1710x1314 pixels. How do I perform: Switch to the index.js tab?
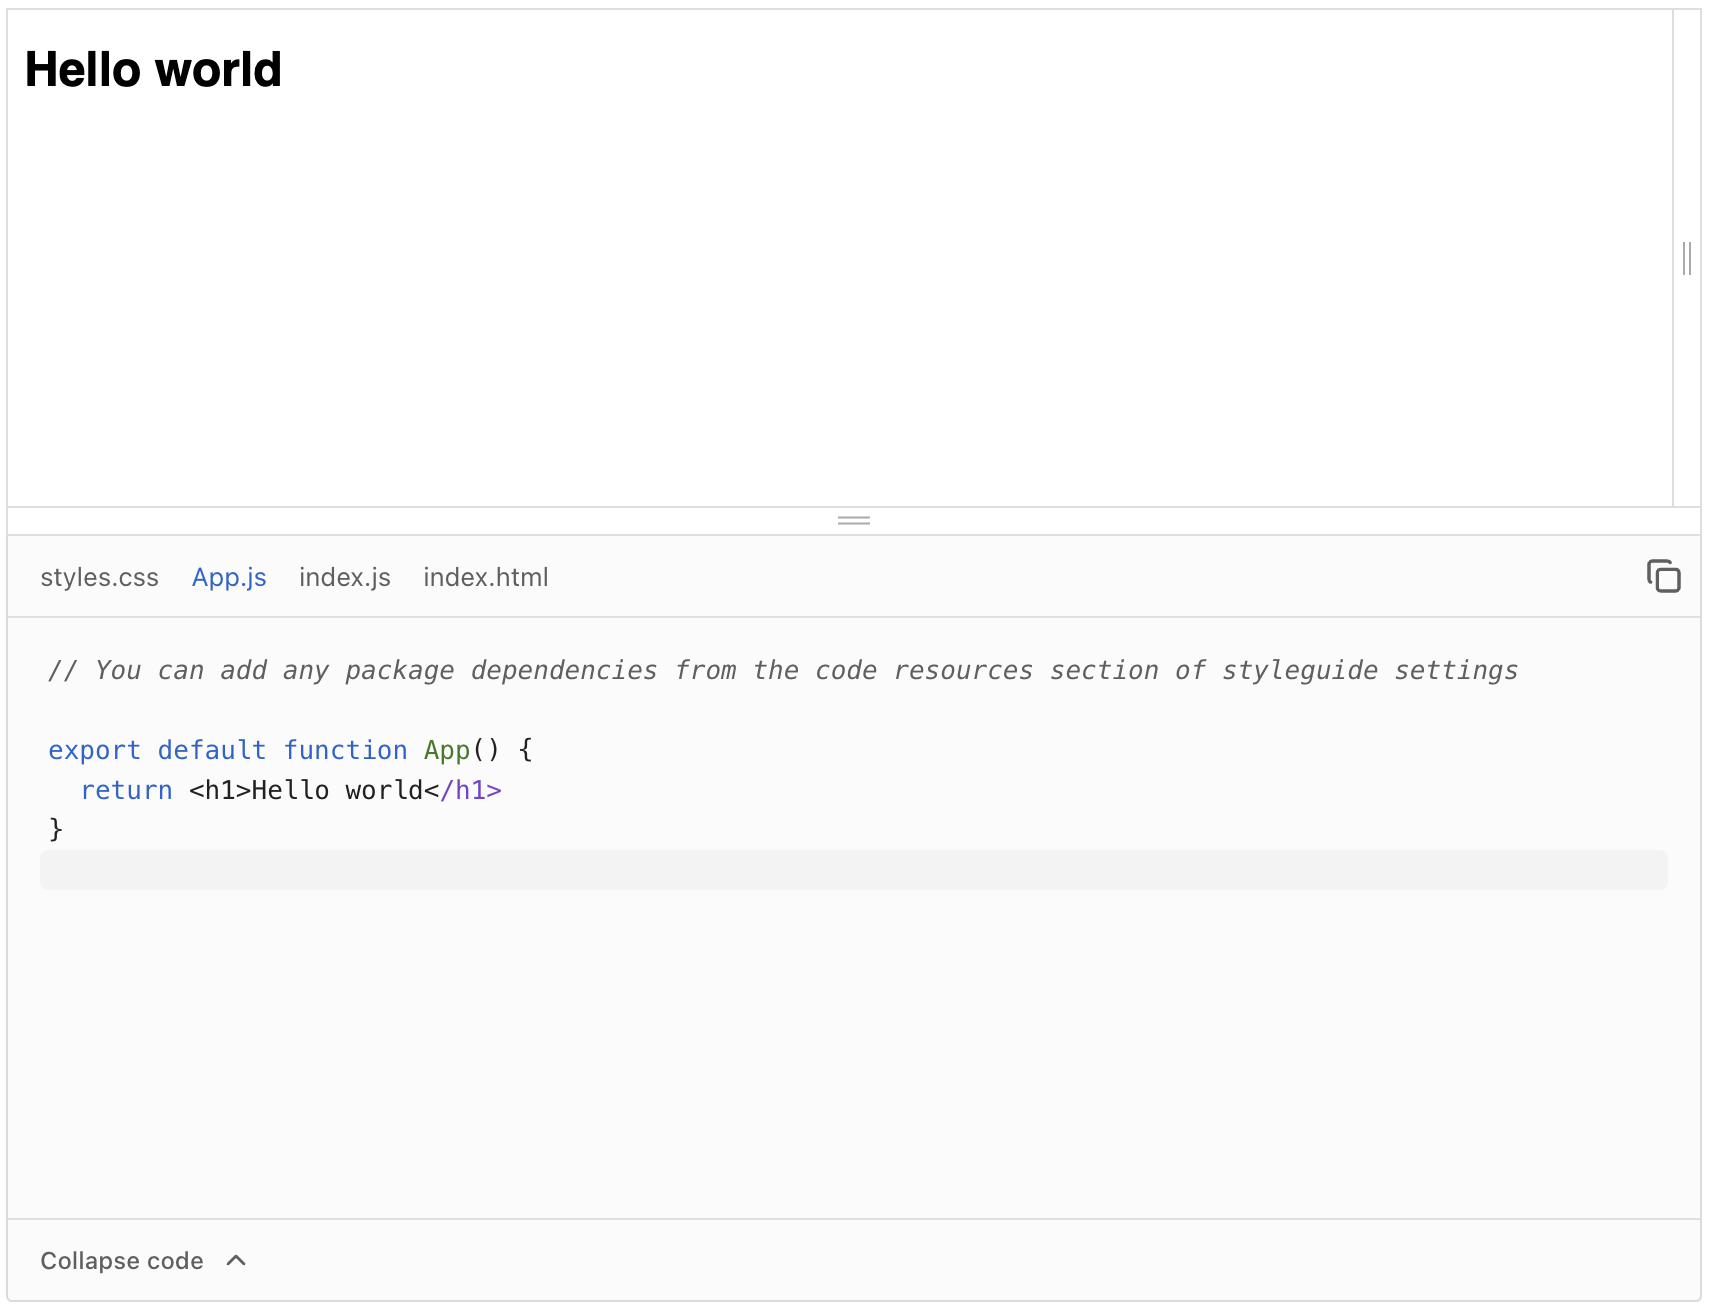[344, 576]
